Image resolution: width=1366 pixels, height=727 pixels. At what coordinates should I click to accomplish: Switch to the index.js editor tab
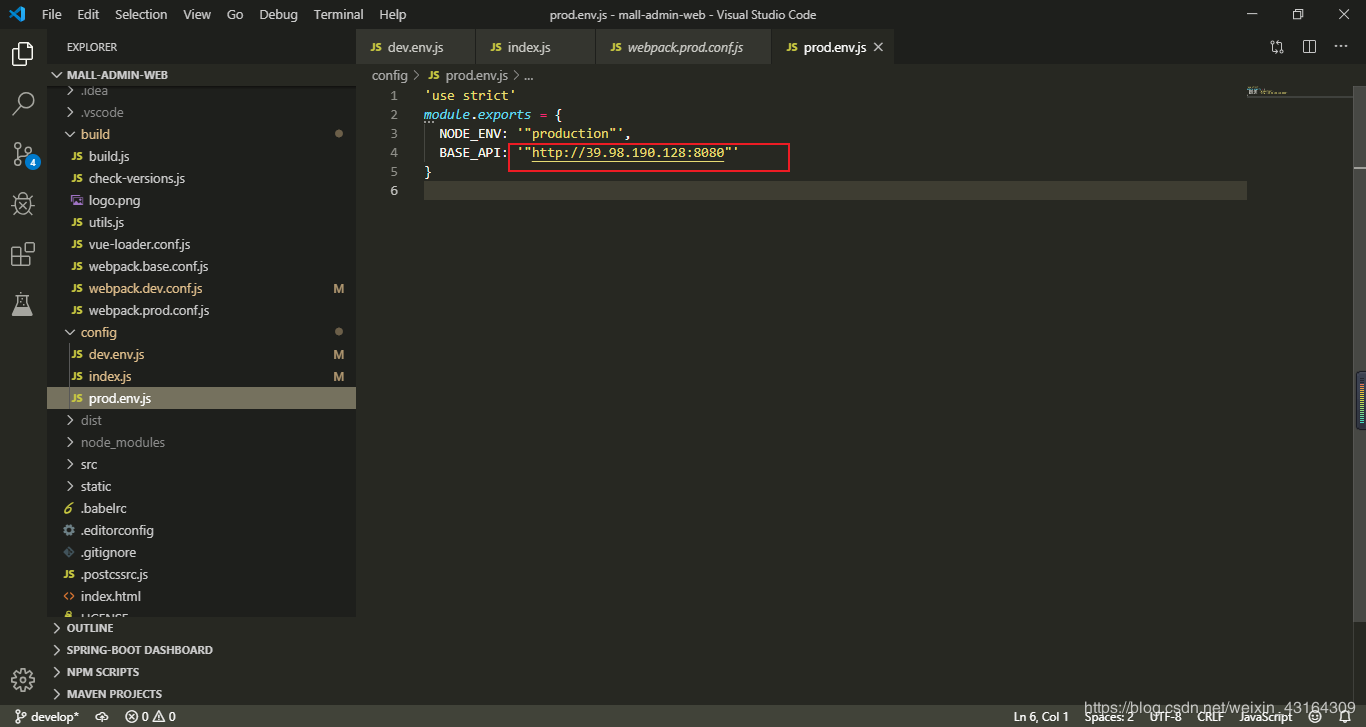click(535, 47)
